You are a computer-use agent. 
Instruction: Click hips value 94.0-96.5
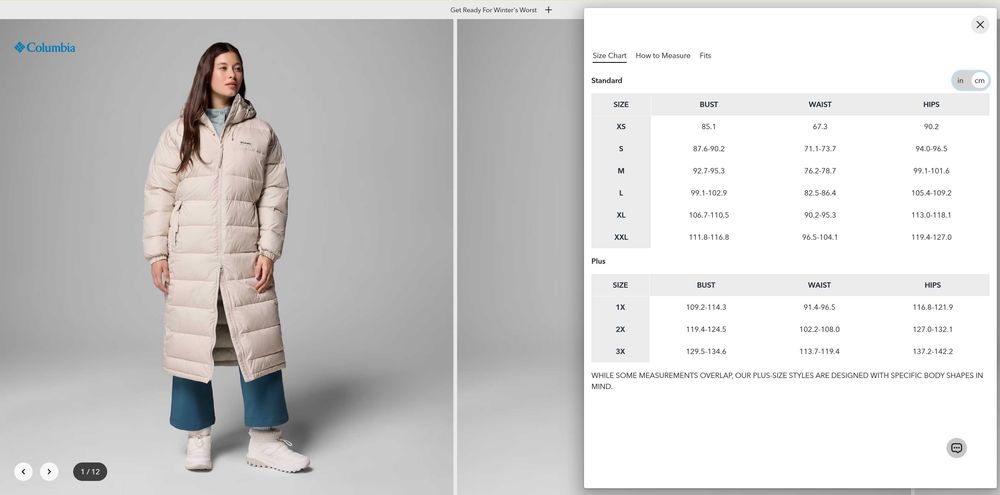coord(931,149)
